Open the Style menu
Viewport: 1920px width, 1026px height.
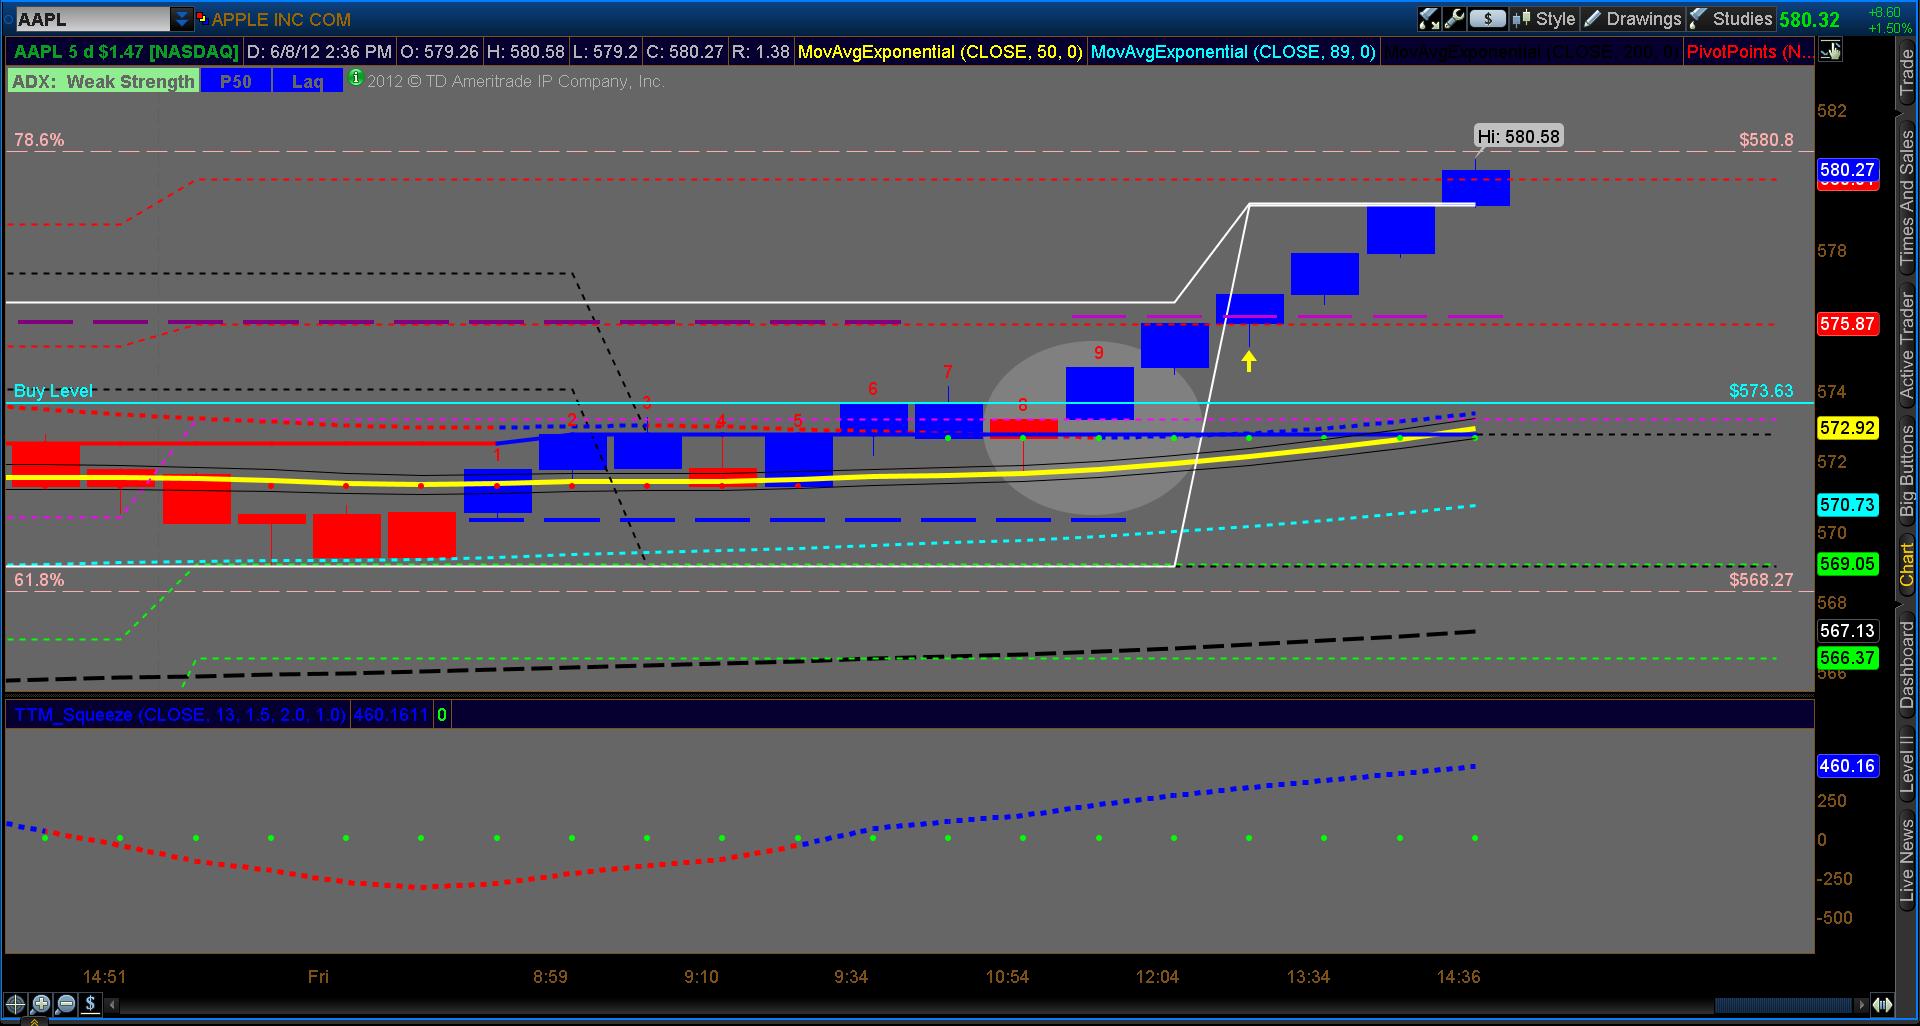pos(1544,19)
